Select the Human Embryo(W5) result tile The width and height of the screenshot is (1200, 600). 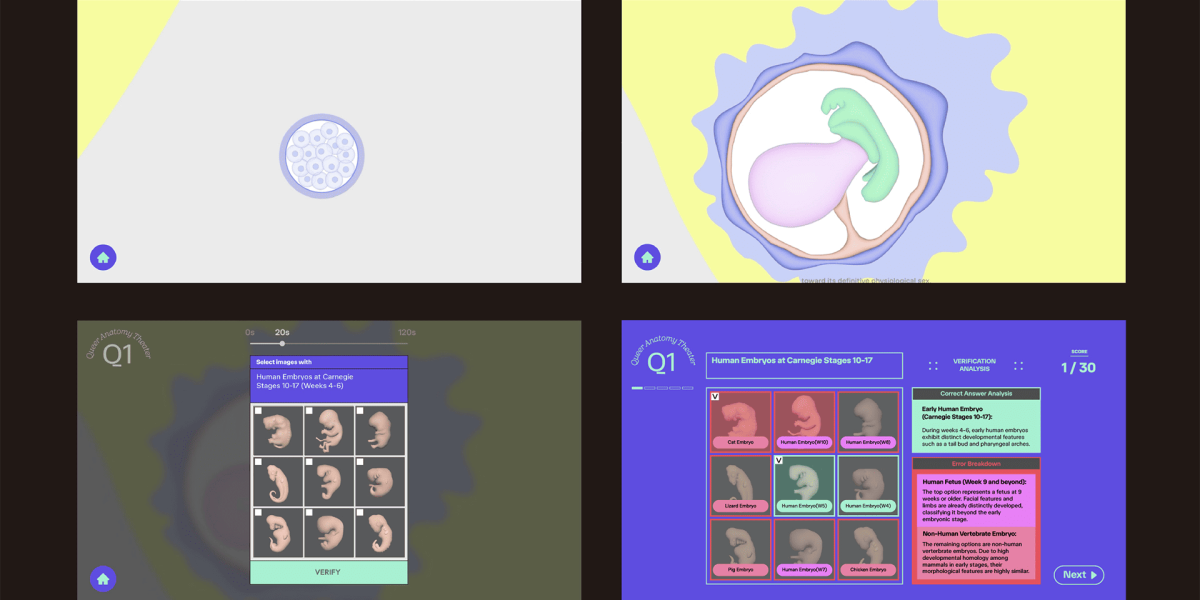coord(804,485)
